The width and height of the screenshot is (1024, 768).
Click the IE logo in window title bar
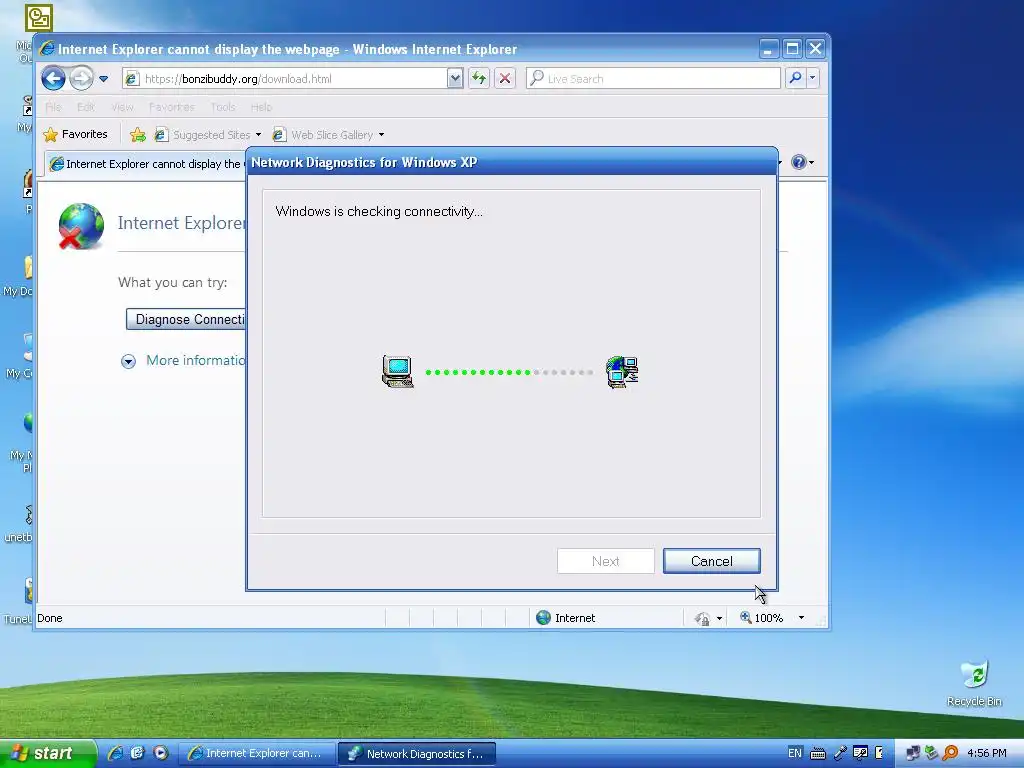[47, 49]
